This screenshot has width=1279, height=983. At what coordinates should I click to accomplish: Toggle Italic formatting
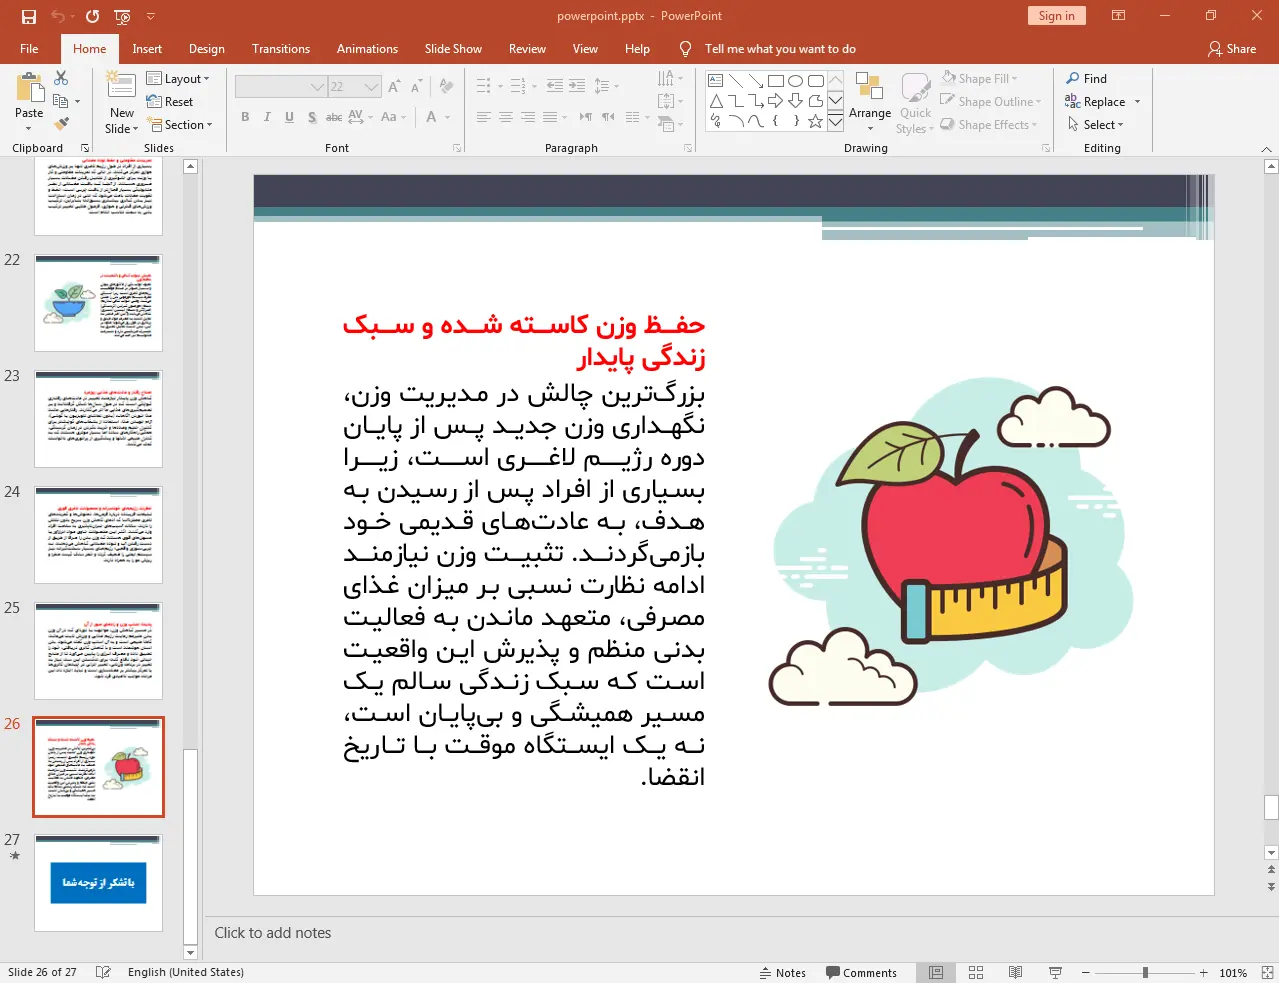[267, 117]
